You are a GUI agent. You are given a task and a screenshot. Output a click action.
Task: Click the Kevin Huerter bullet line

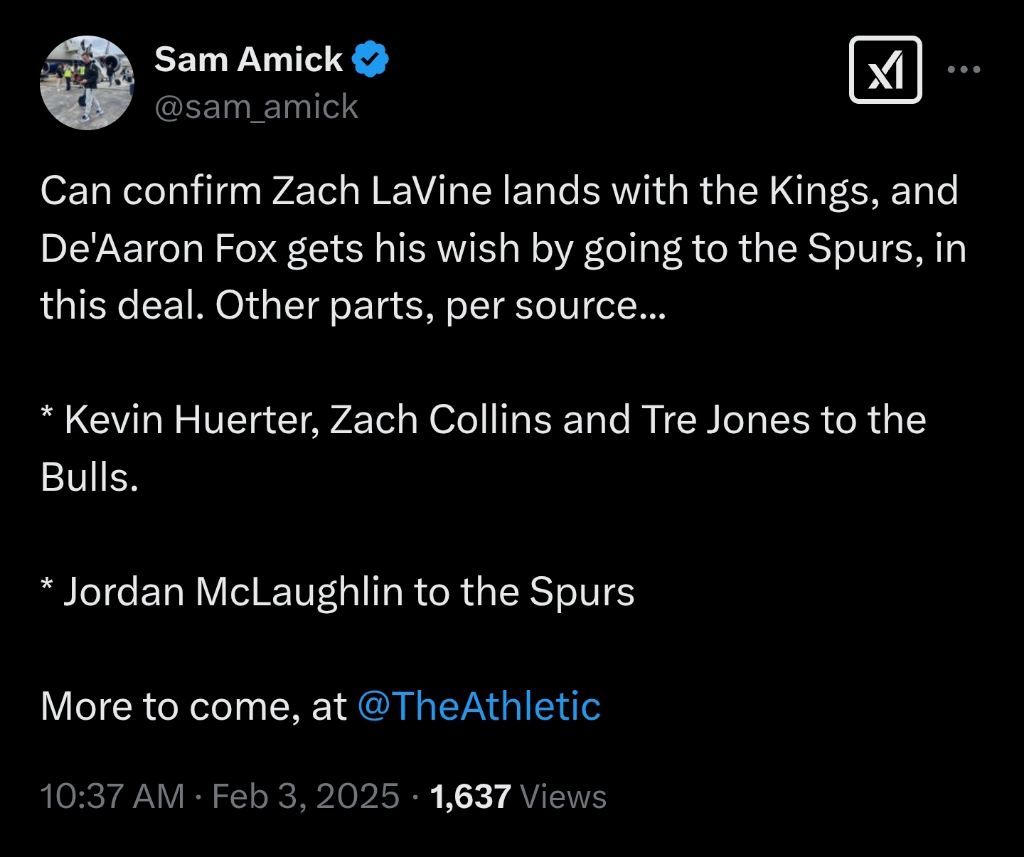pyautogui.click(x=482, y=419)
